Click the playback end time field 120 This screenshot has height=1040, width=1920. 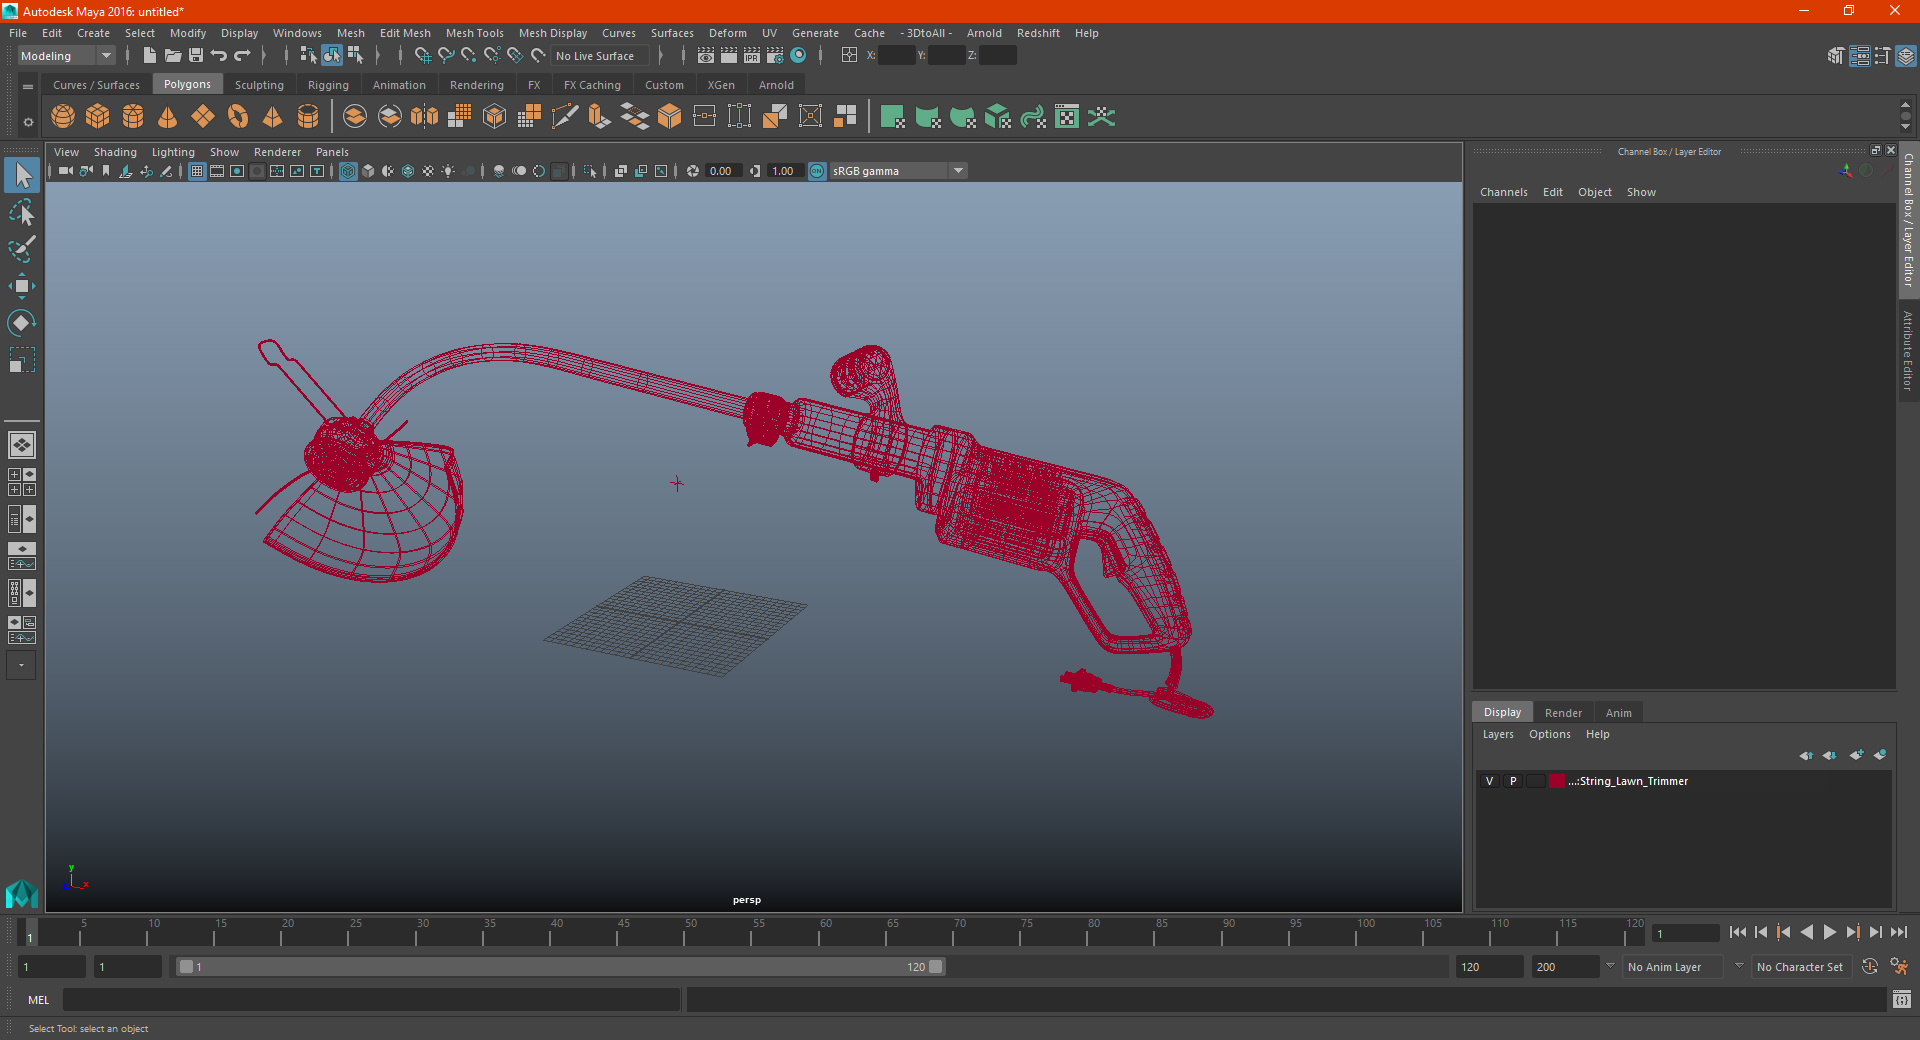(1489, 967)
